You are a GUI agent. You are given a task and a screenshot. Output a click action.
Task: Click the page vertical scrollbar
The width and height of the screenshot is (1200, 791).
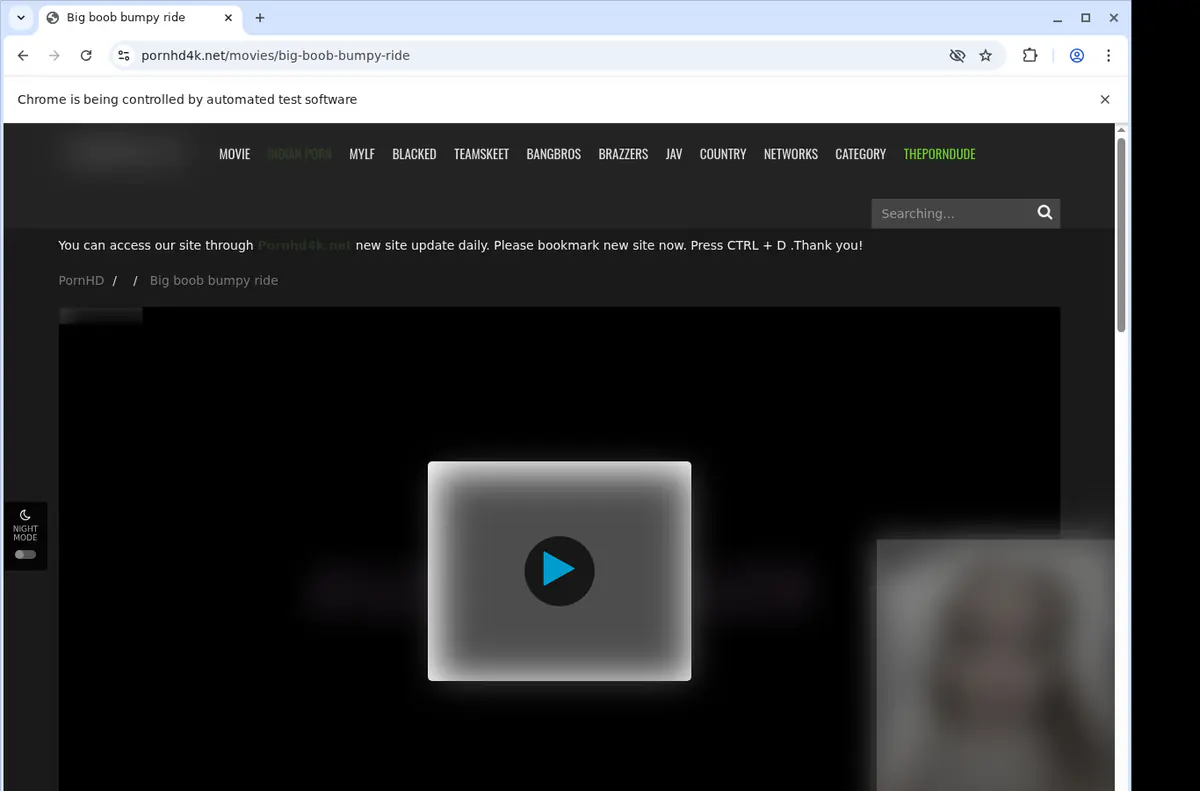pyautogui.click(x=1121, y=235)
